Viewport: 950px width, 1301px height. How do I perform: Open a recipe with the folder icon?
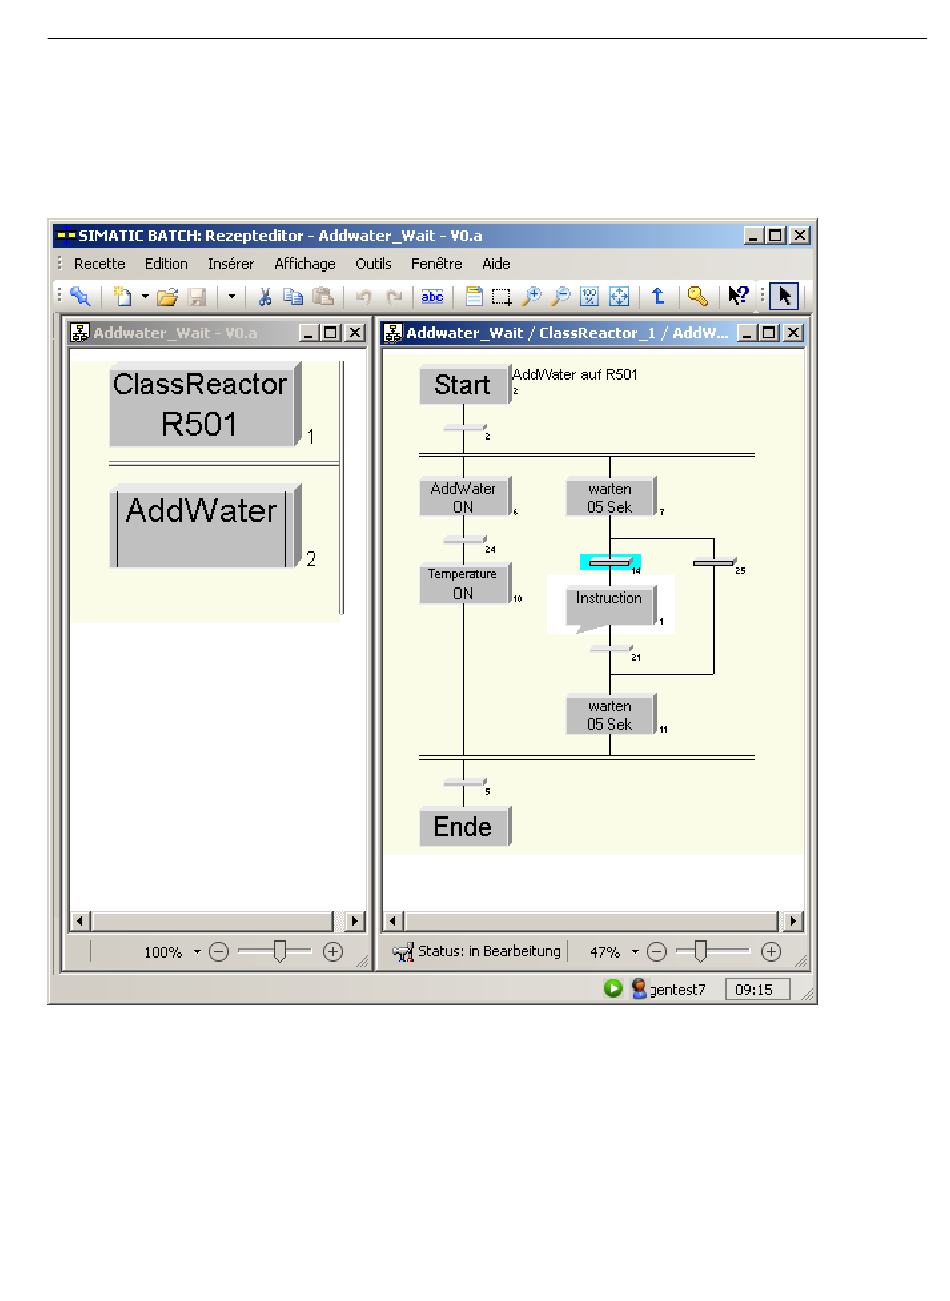click(x=167, y=296)
